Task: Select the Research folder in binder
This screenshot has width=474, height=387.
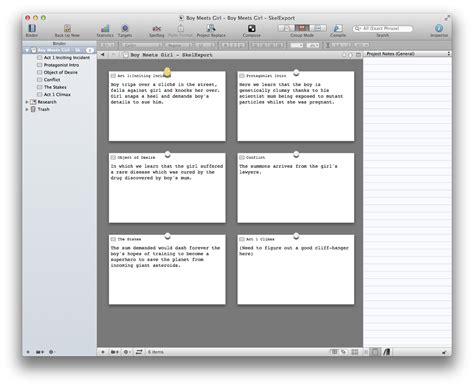Action: tap(47, 102)
